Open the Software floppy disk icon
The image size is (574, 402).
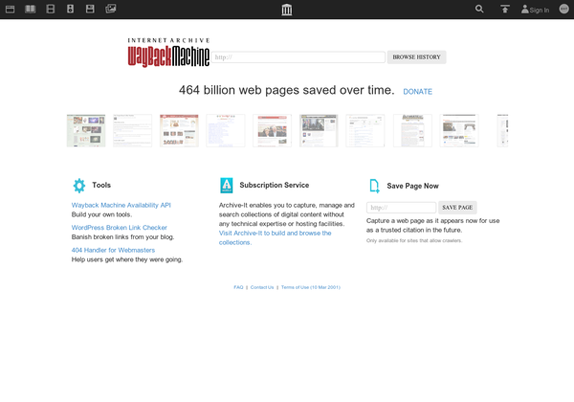(90, 9)
